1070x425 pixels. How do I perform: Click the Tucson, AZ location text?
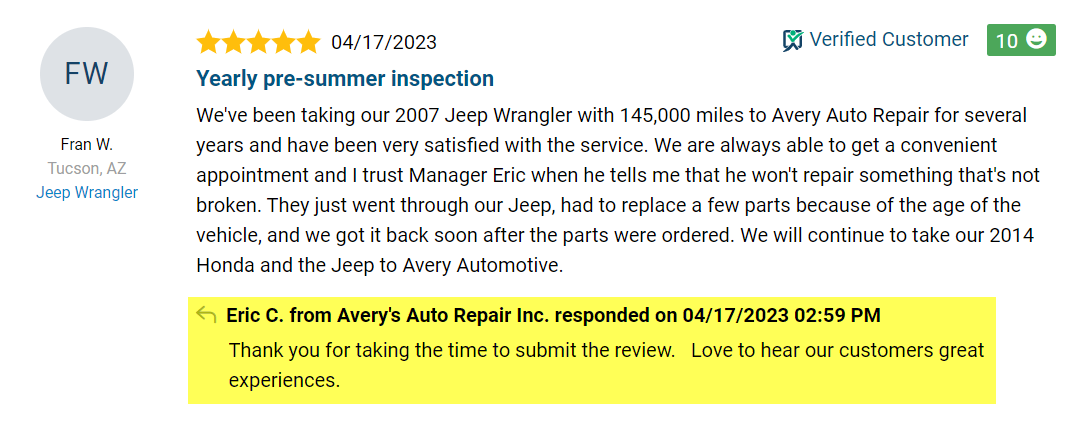(x=87, y=168)
